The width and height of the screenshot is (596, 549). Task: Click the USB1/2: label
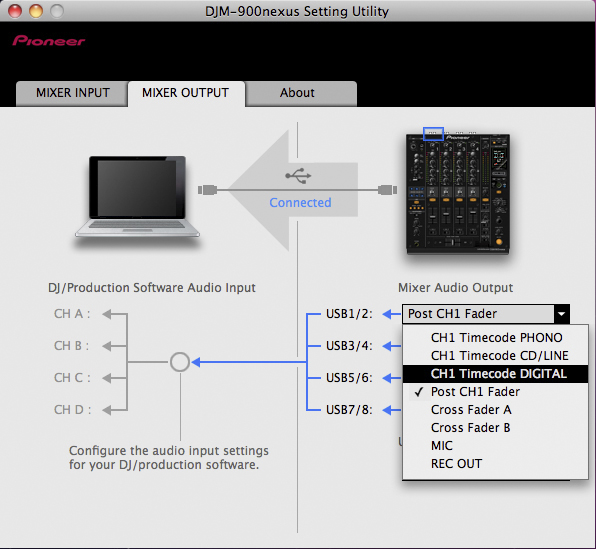click(x=349, y=314)
